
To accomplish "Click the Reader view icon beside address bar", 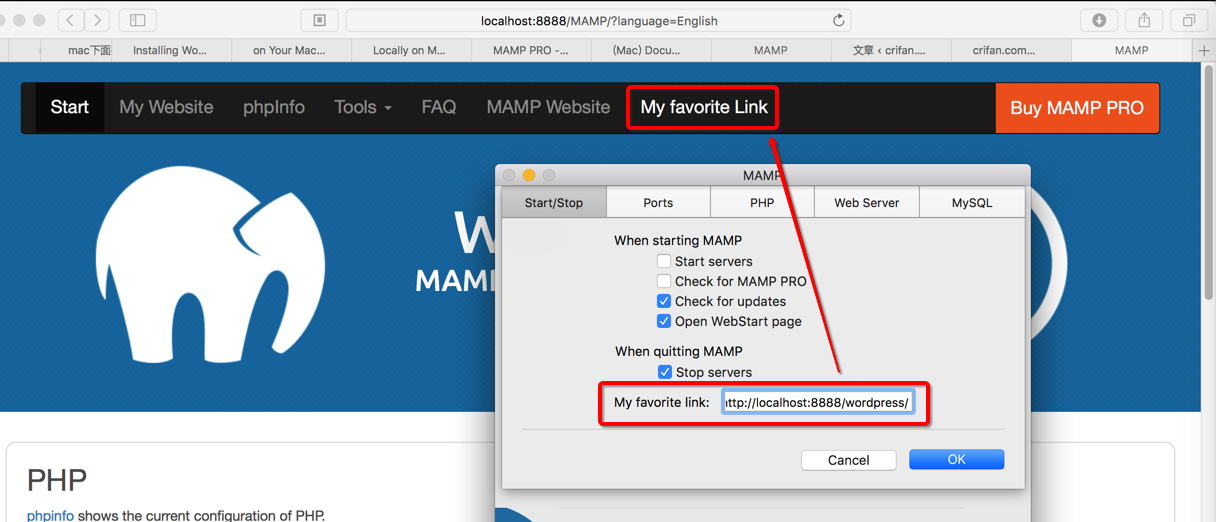I will tap(320, 20).
